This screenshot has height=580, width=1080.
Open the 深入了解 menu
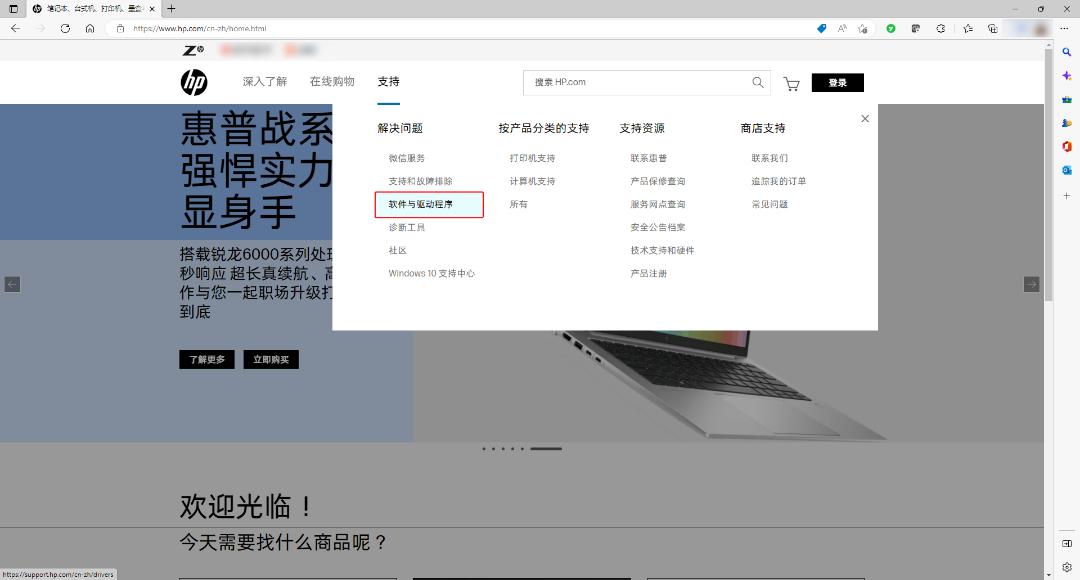[x=263, y=81]
